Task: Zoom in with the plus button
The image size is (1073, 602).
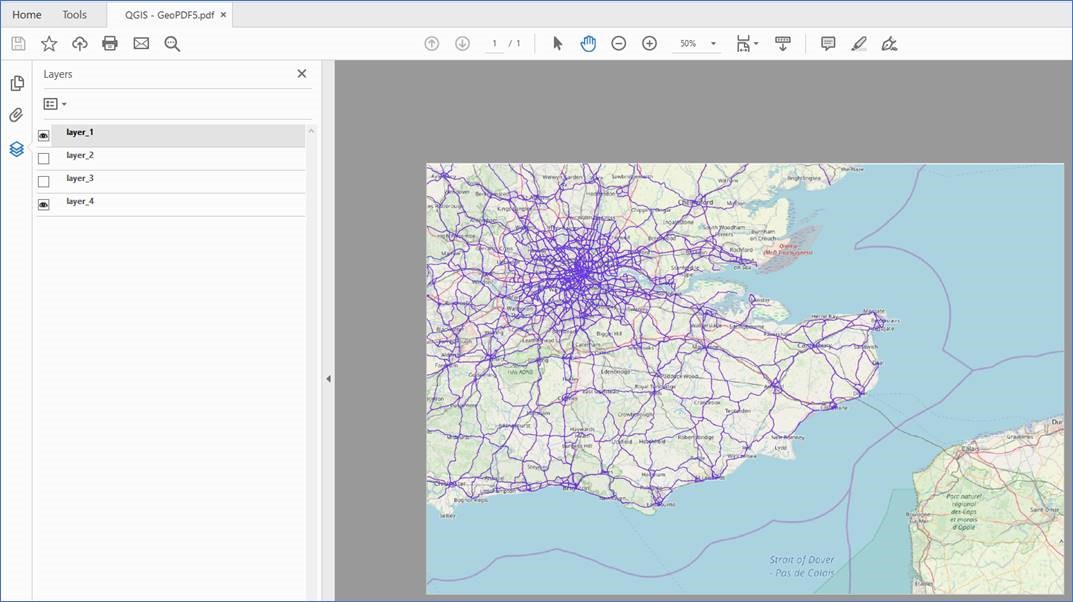Action: coord(648,43)
